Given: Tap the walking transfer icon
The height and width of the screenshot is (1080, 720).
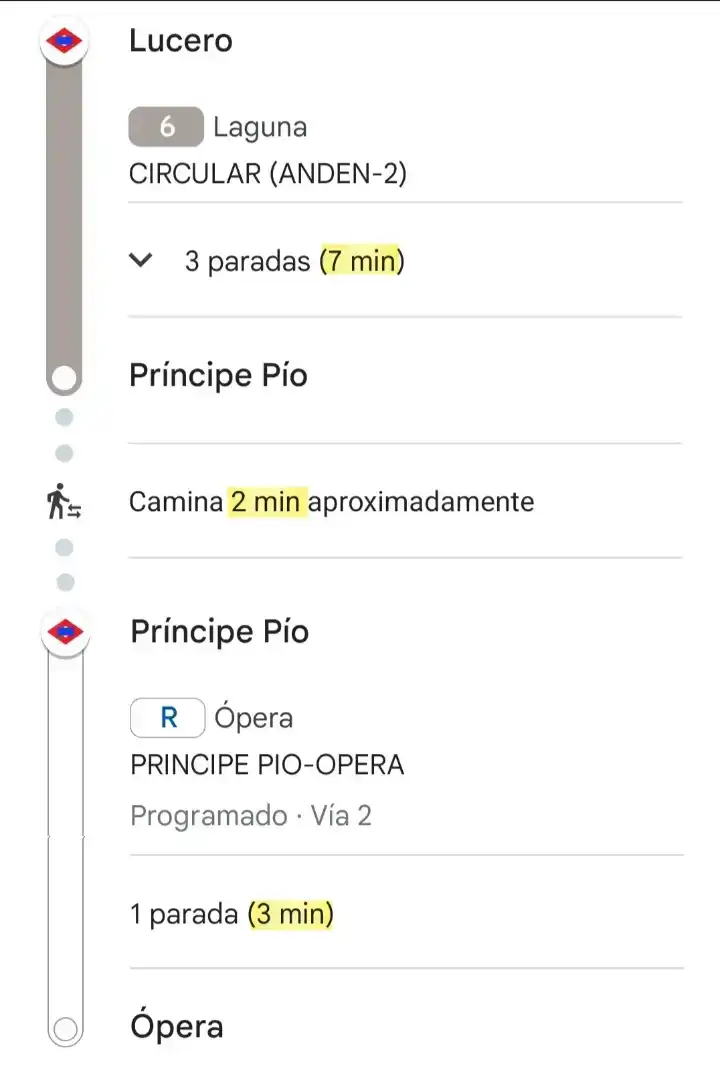Looking at the screenshot, I should pyautogui.click(x=64, y=501).
